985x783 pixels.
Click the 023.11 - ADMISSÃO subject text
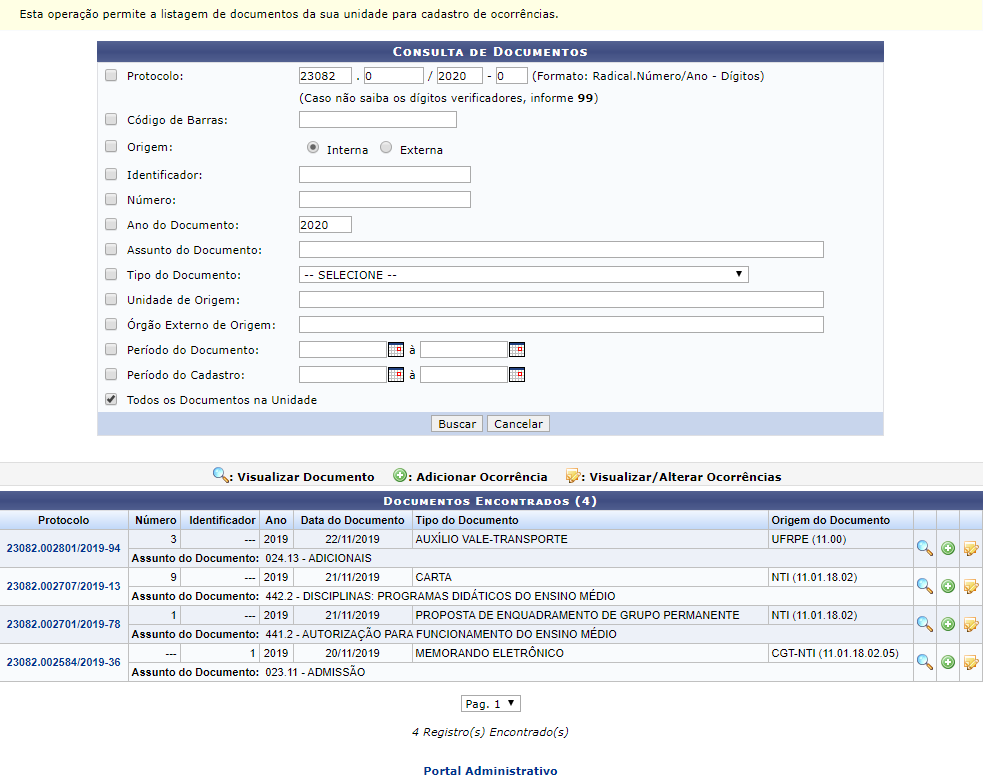click(315, 672)
